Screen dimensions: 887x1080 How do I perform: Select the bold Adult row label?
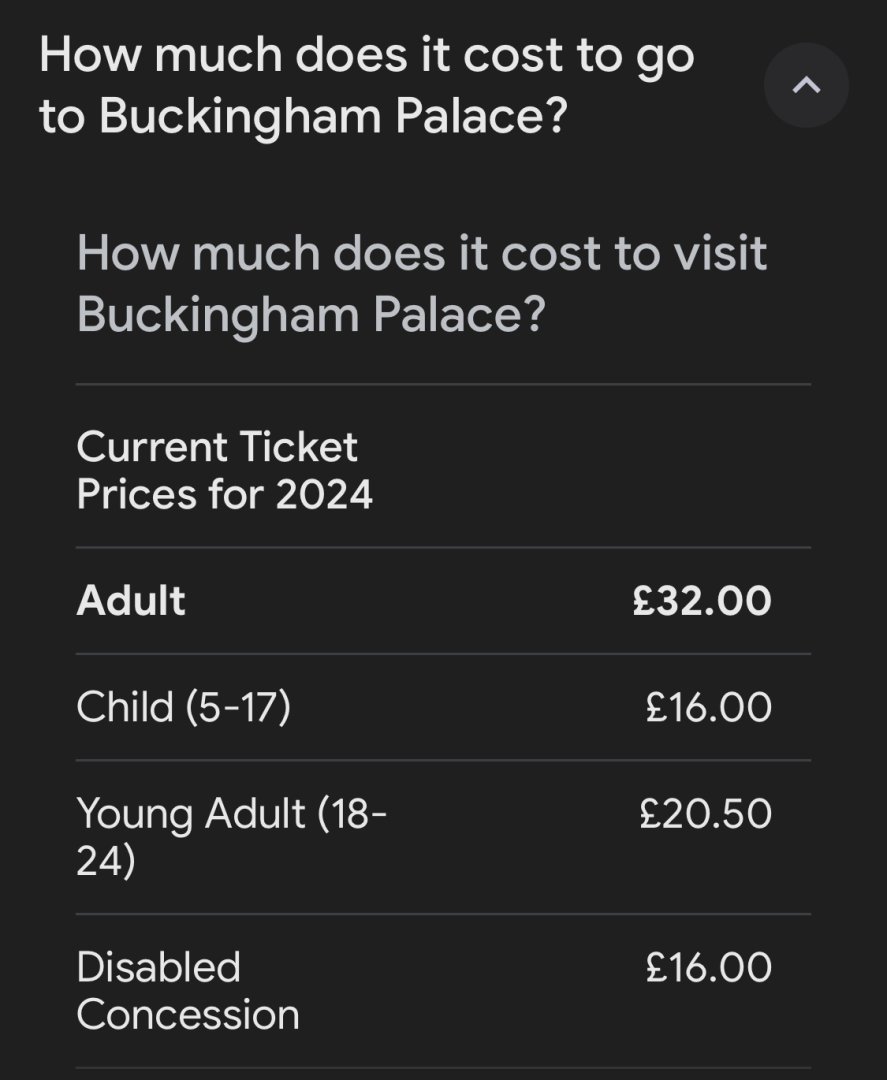coord(131,601)
